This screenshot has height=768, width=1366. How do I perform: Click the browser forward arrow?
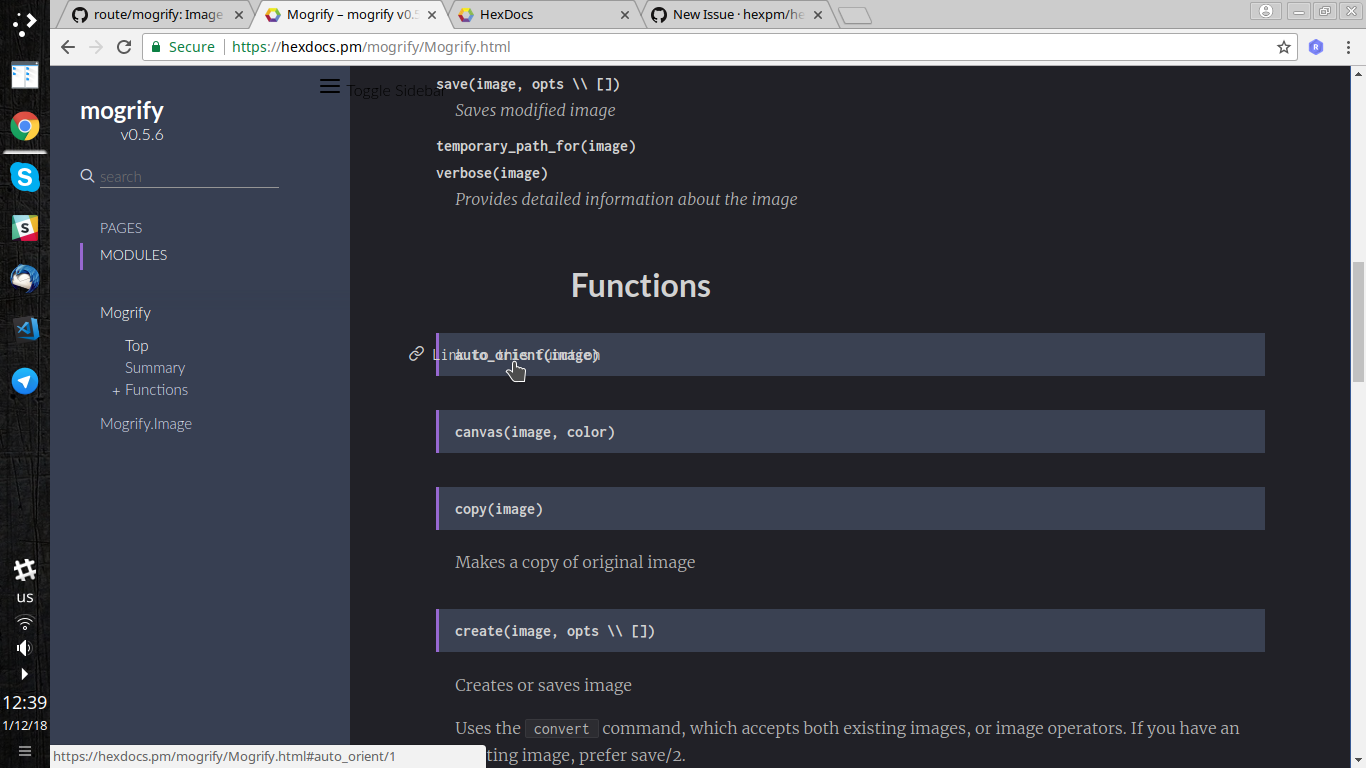pos(96,47)
